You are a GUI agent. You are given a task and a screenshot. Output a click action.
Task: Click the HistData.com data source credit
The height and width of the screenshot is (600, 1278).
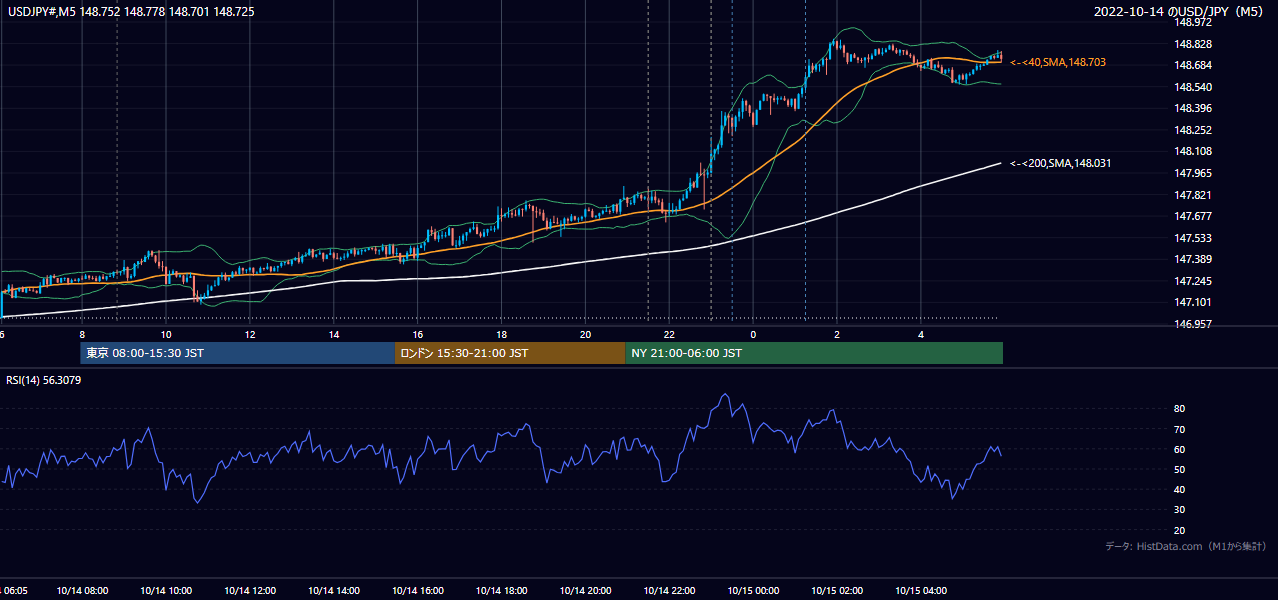[1185, 546]
